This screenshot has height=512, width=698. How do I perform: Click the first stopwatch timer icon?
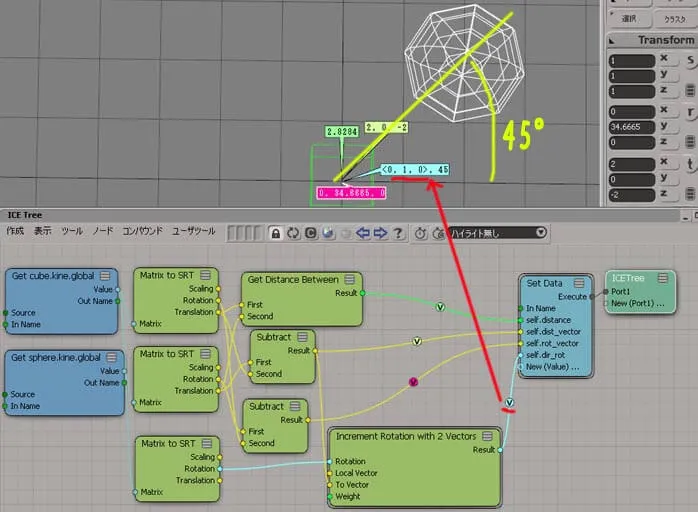click(421, 233)
